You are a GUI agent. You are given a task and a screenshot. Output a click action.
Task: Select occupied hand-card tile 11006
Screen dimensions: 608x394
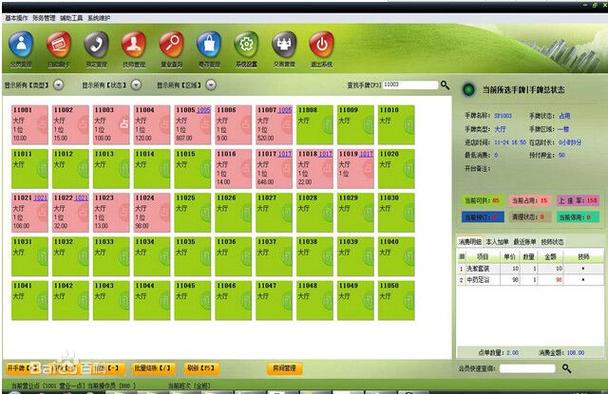pos(233,125)
